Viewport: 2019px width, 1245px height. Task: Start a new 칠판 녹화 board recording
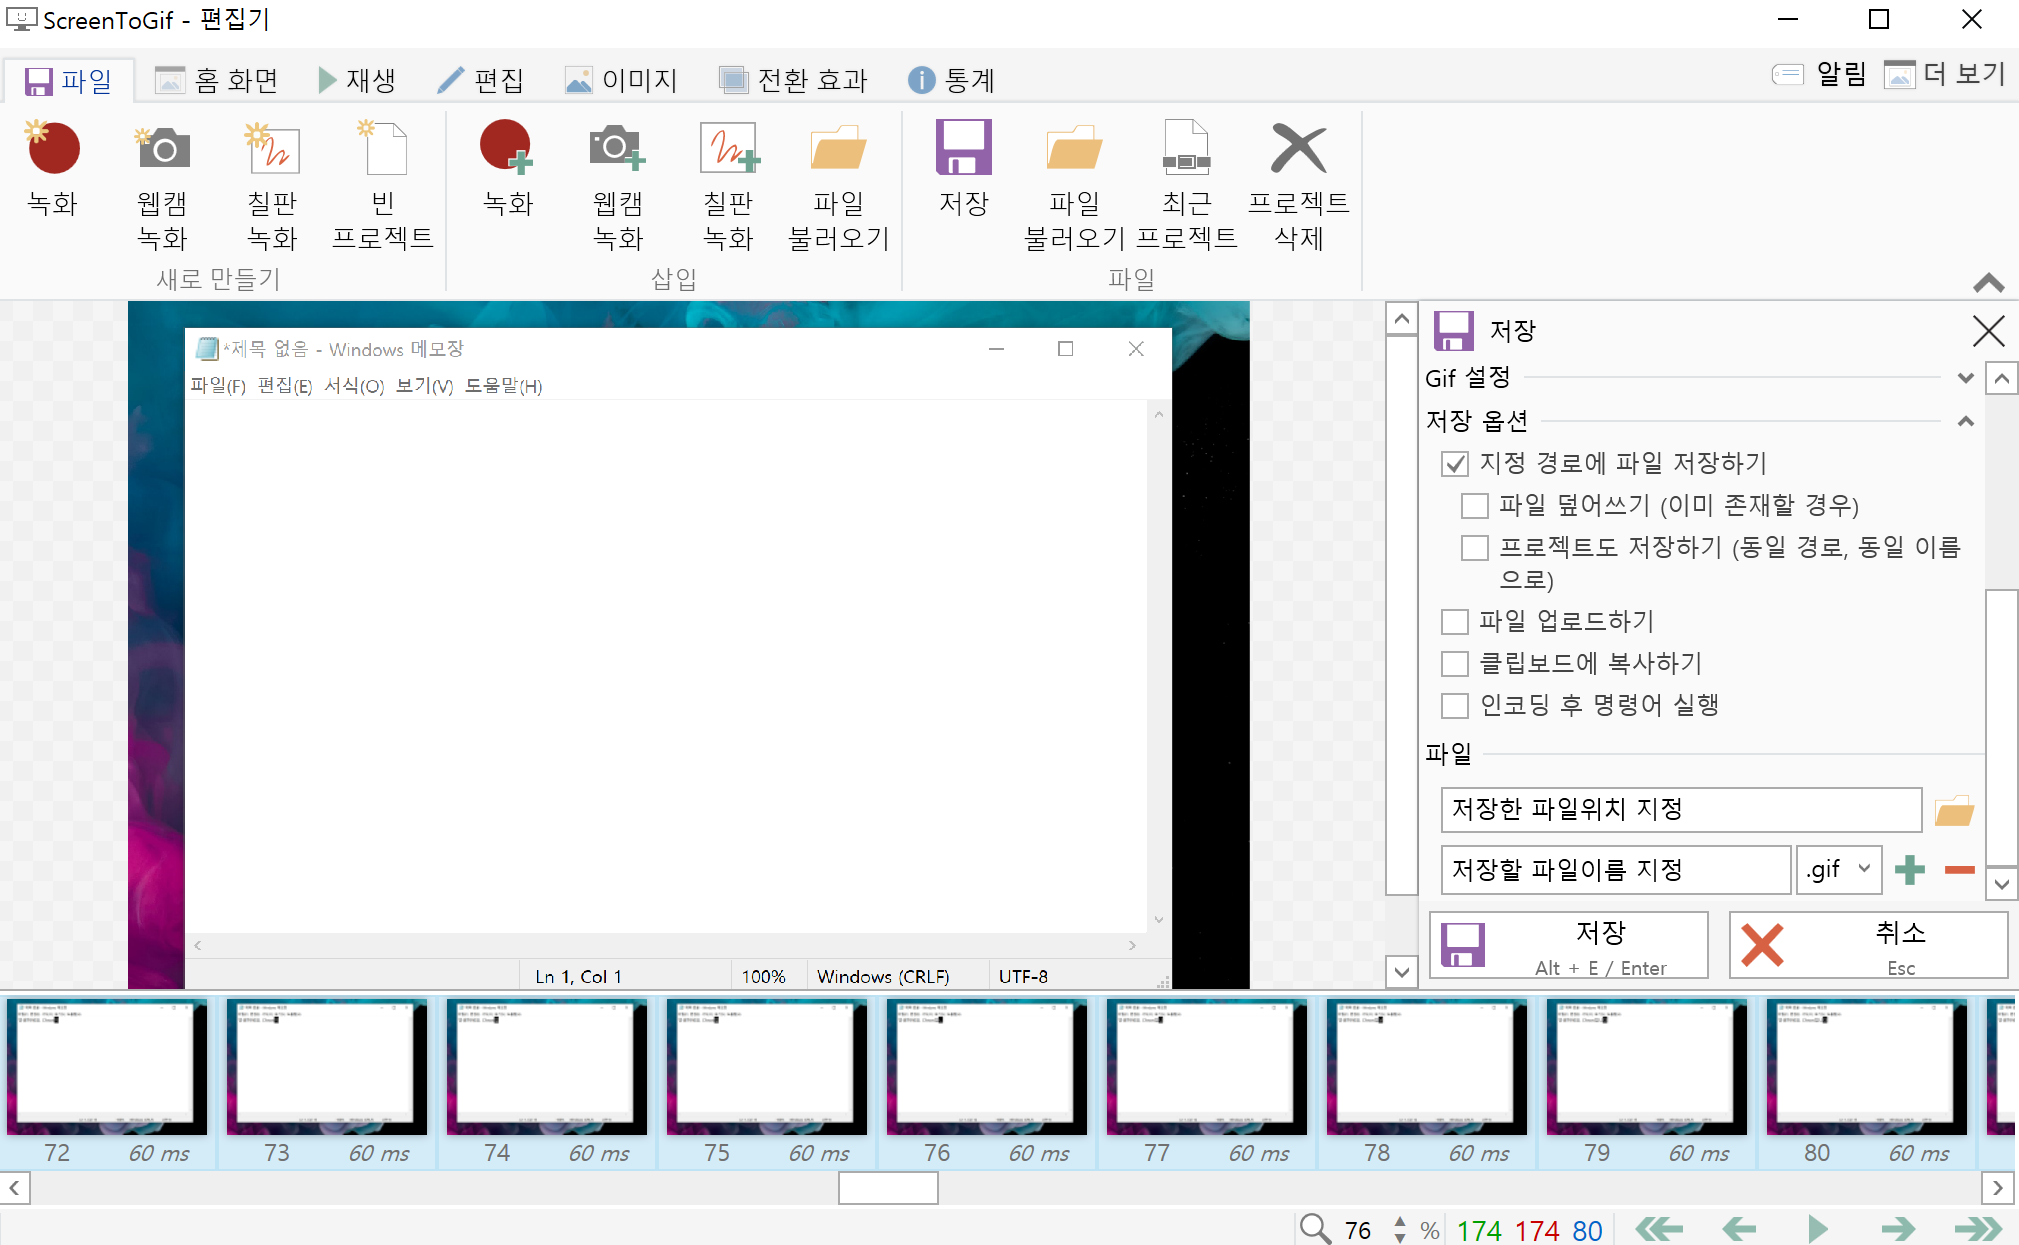point(272,150)
